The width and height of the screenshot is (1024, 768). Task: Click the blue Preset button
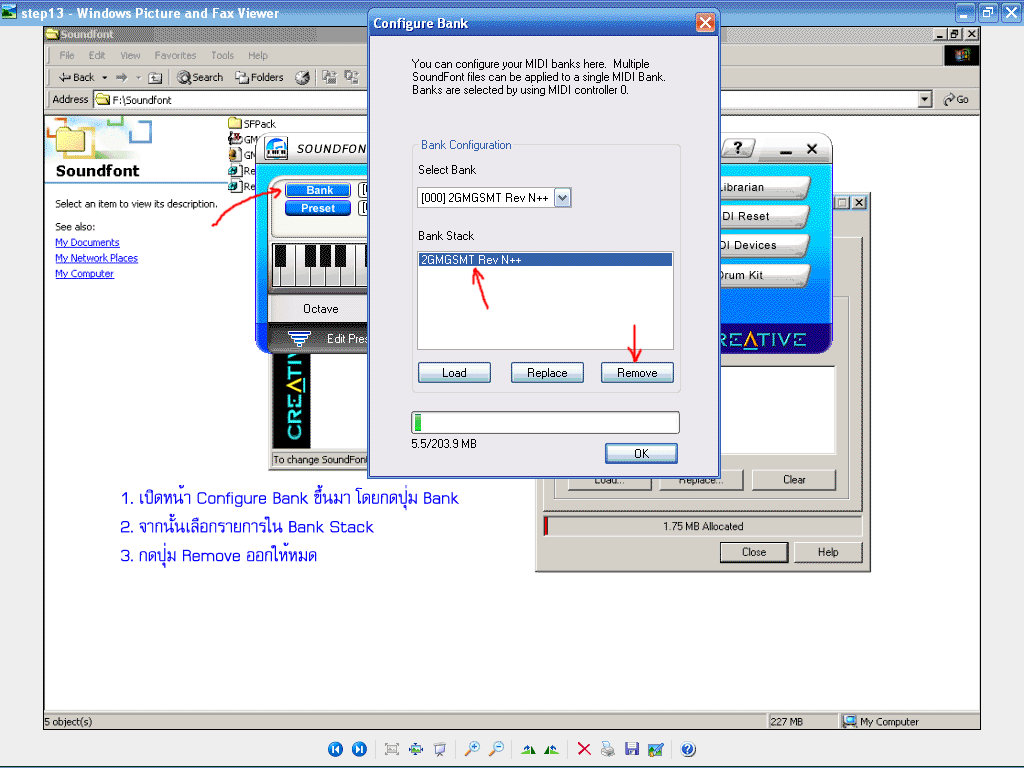click(318, 208)
